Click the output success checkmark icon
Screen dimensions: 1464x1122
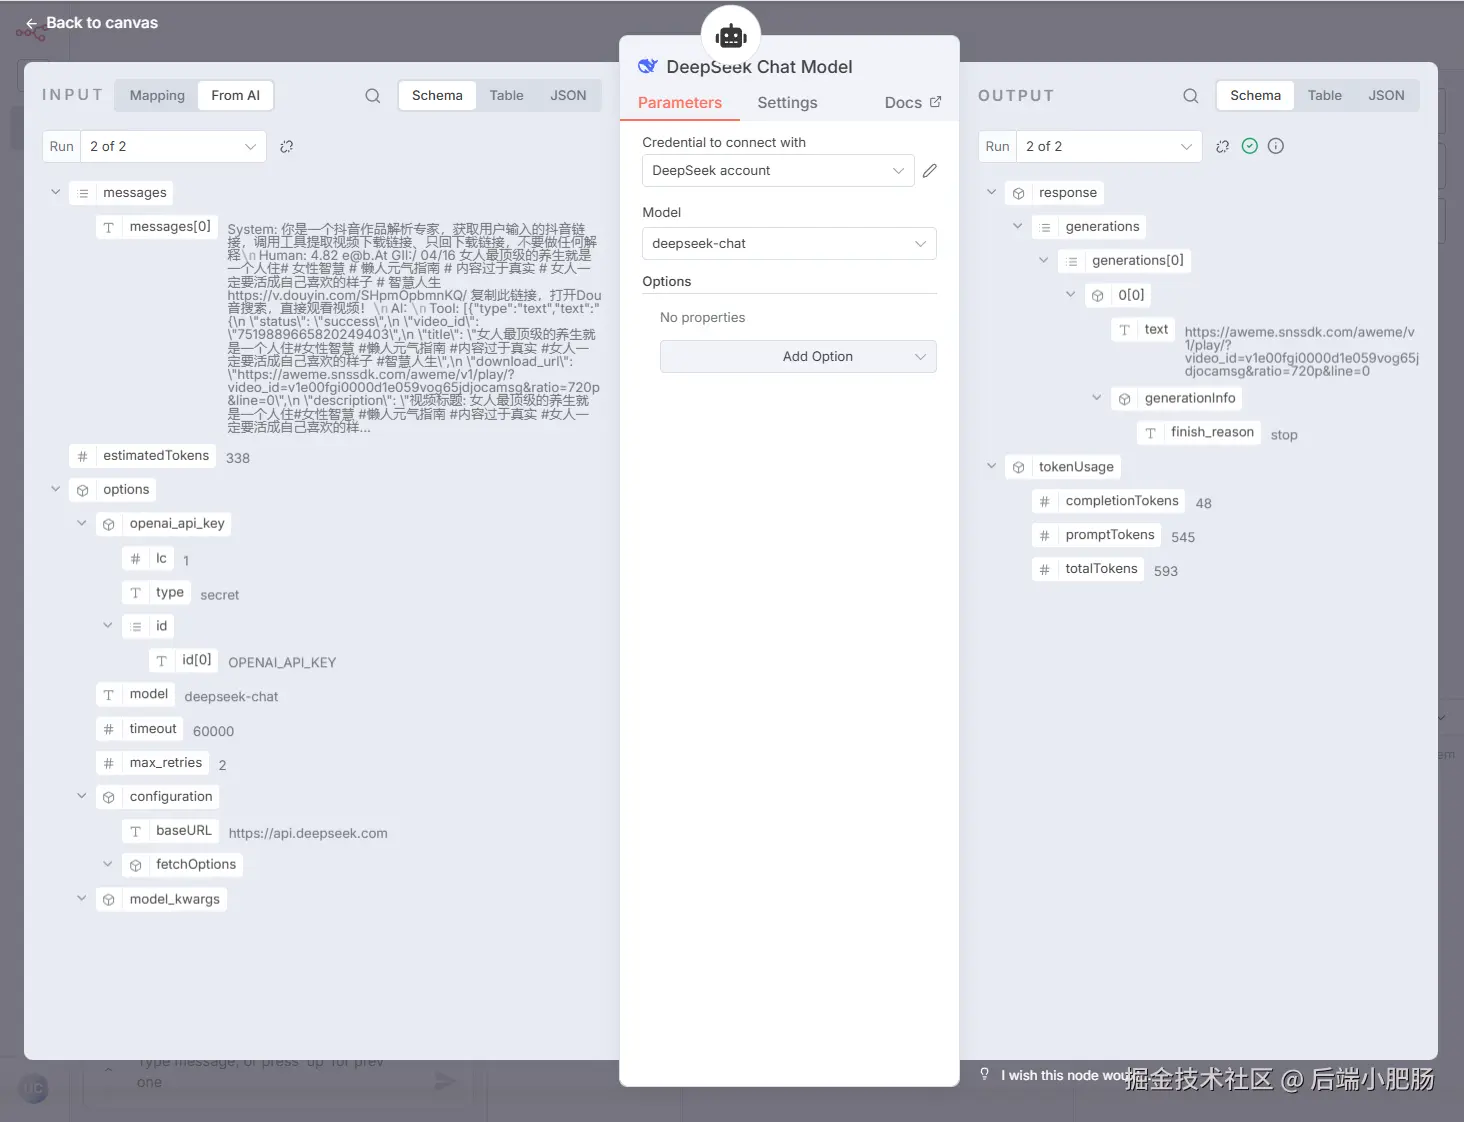click(1249, 146)
